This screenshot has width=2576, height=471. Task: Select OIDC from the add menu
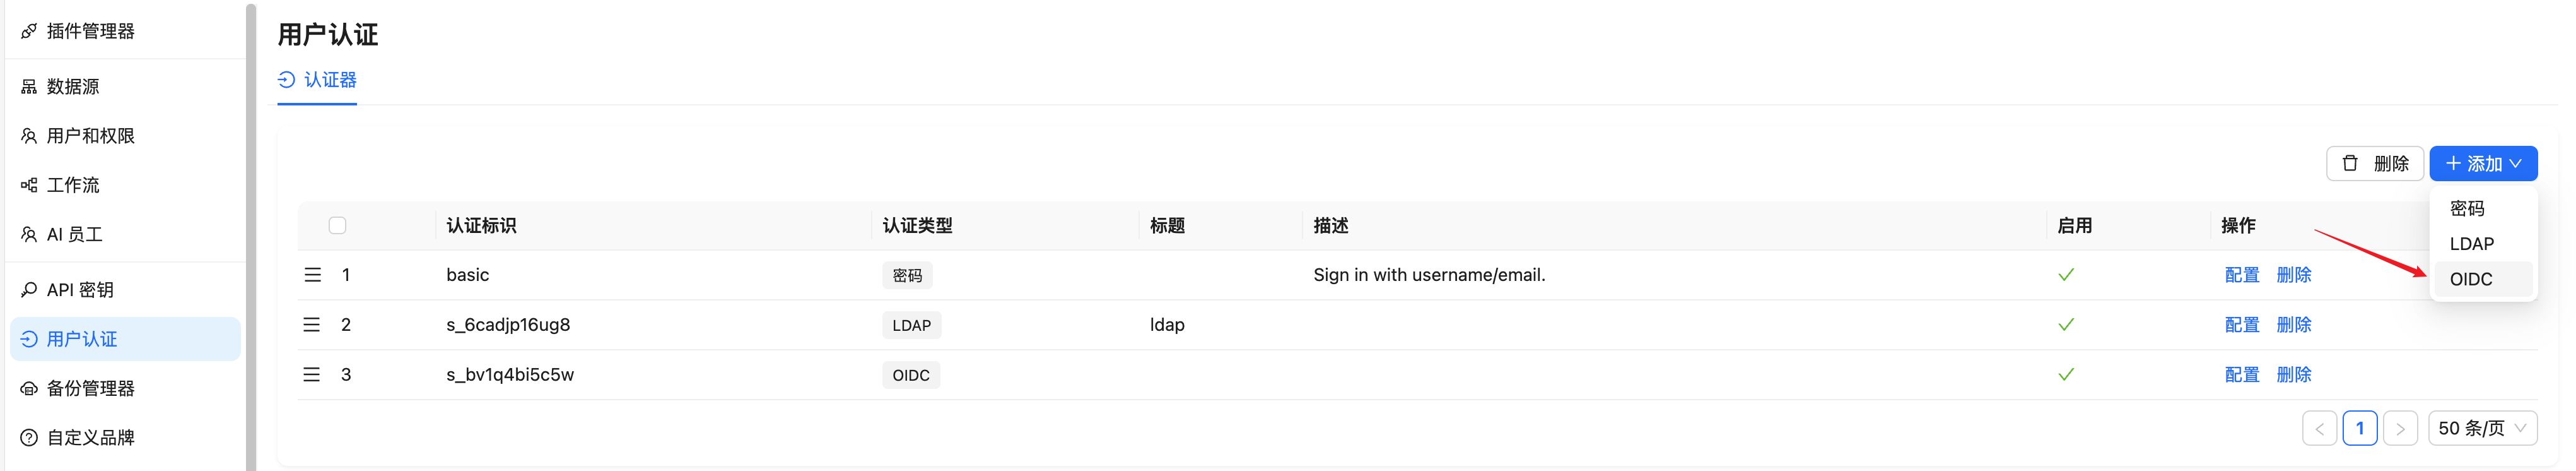(x=2470, y=279)
